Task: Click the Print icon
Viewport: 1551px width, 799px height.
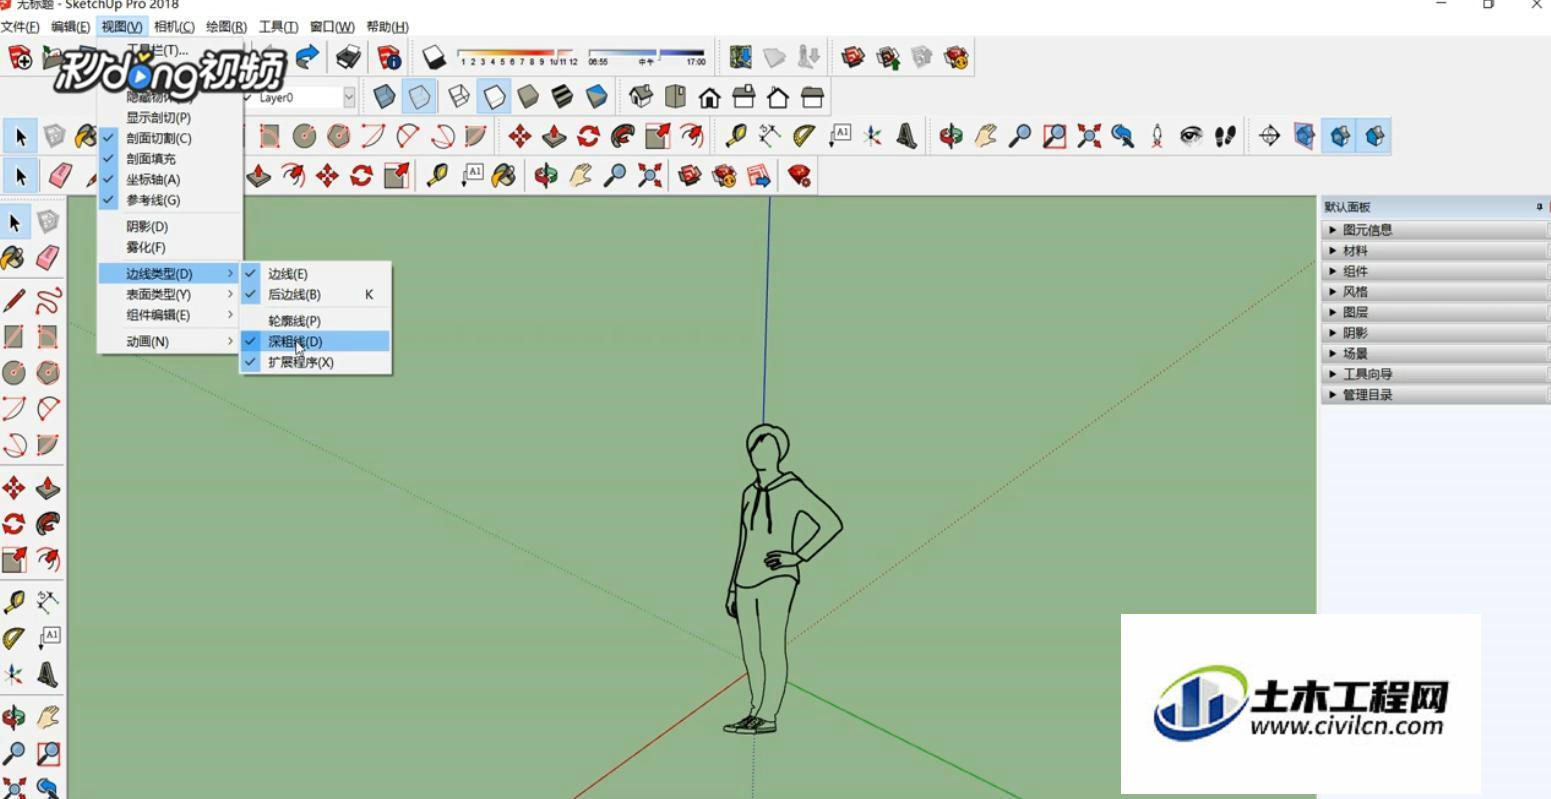Action: pyautogui.click(x=348, y=57)
